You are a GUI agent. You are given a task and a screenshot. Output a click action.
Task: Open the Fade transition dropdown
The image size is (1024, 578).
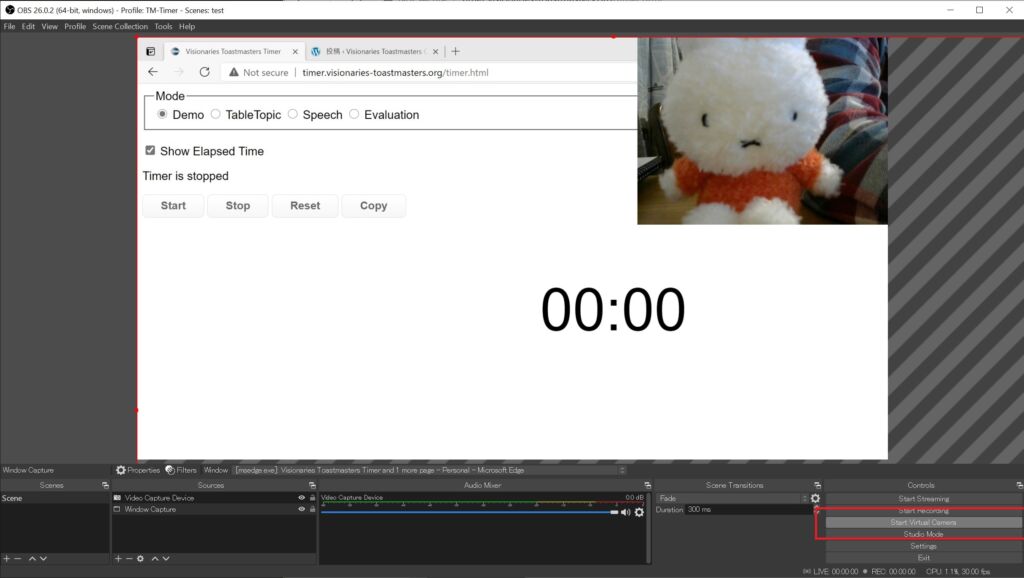click(x=732, y=498)
